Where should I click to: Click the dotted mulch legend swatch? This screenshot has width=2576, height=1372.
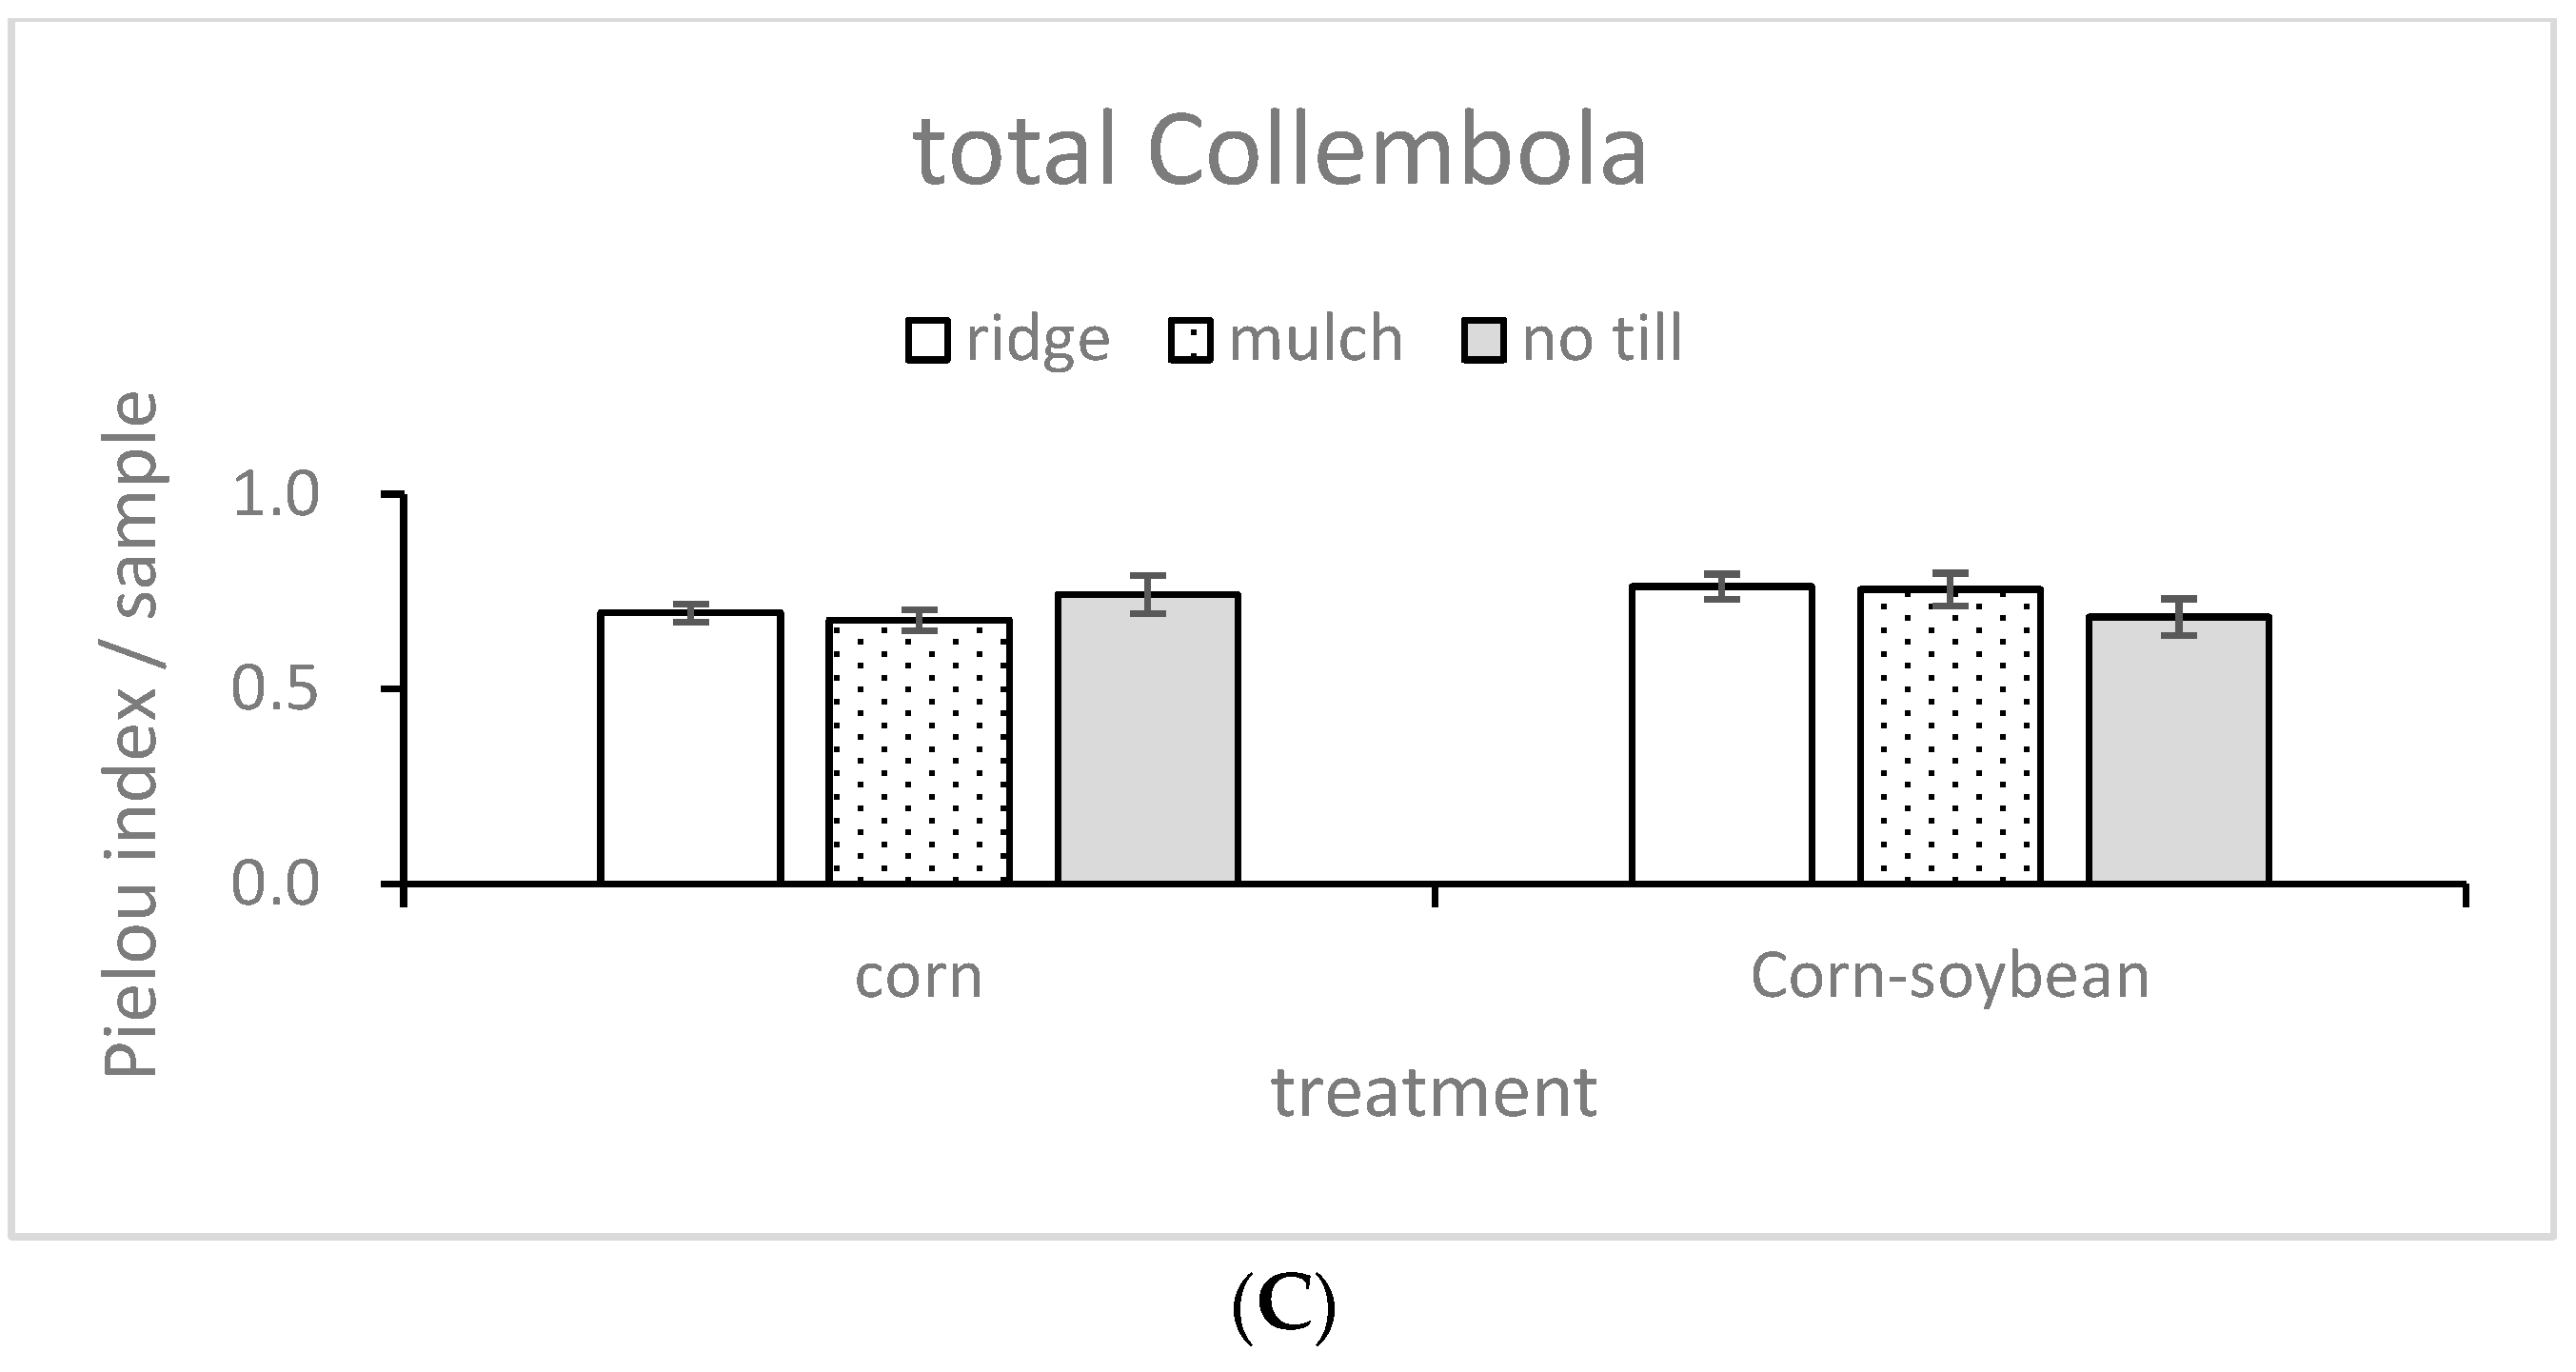click(1190, 340)
